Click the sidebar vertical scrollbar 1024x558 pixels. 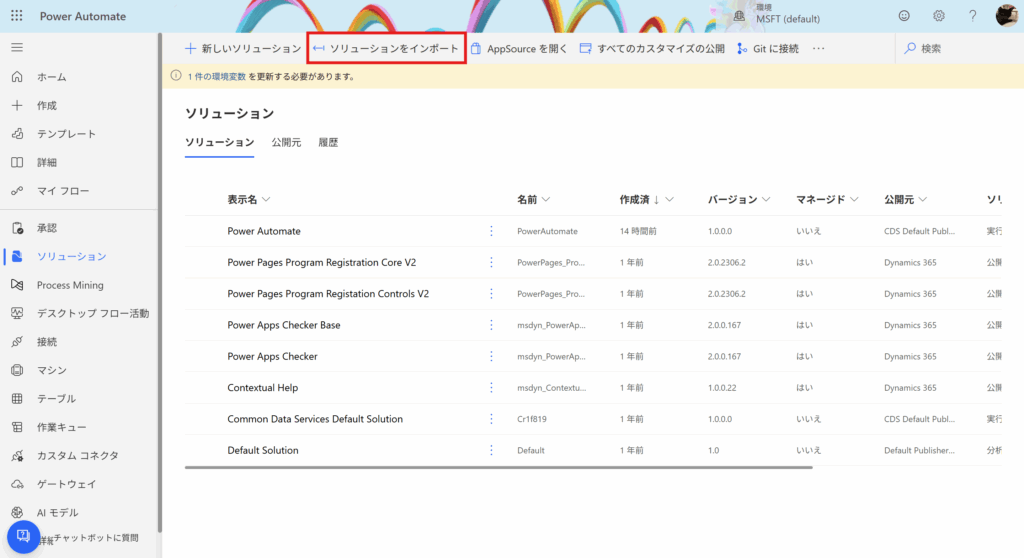coord(160,282)
